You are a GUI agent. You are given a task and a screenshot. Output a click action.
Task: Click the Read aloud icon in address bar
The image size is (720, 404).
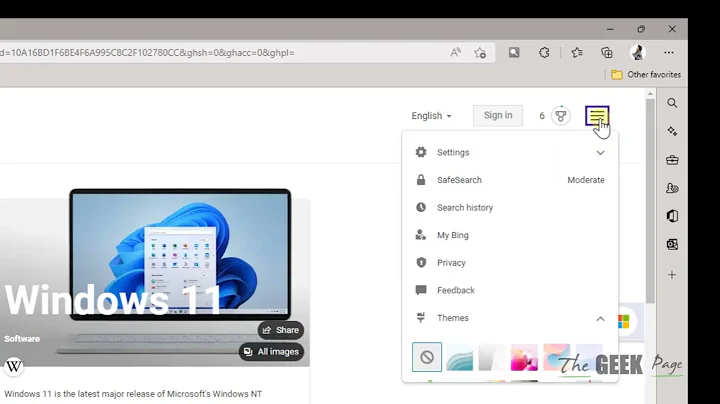coord(455,53)
